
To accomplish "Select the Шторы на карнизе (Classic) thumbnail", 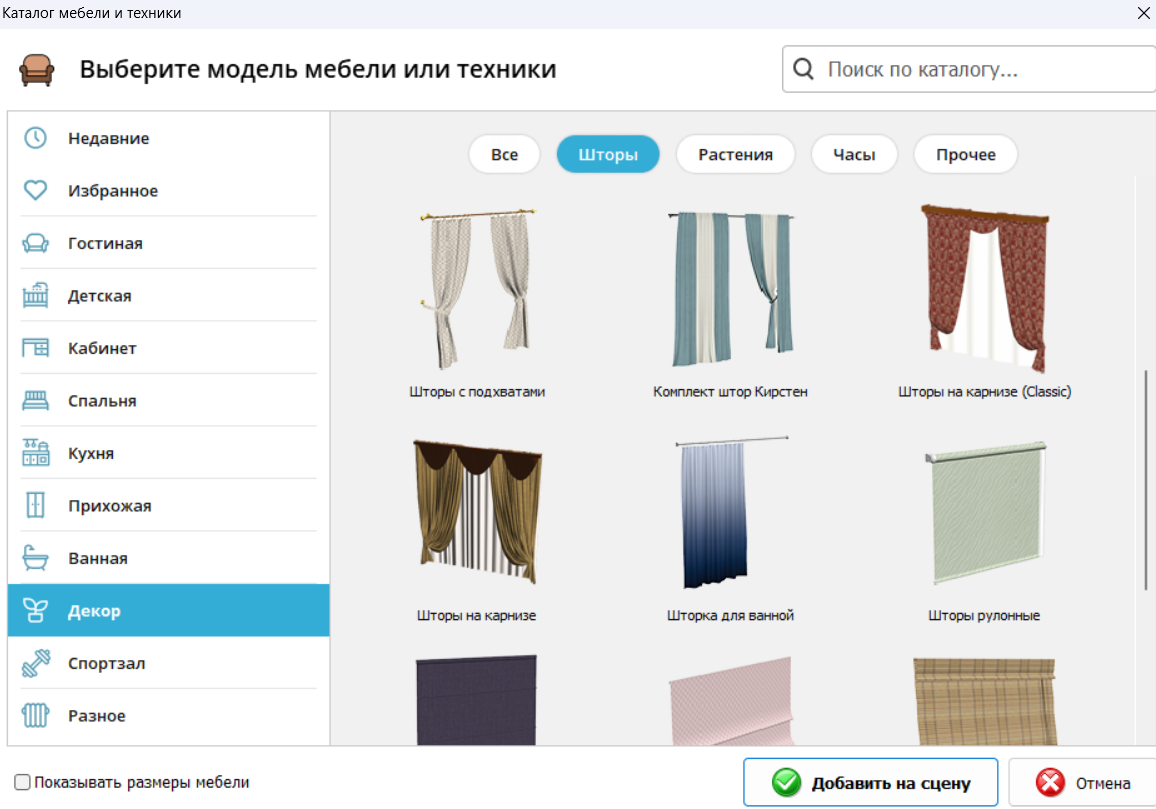I will click(x=984, y=288).
